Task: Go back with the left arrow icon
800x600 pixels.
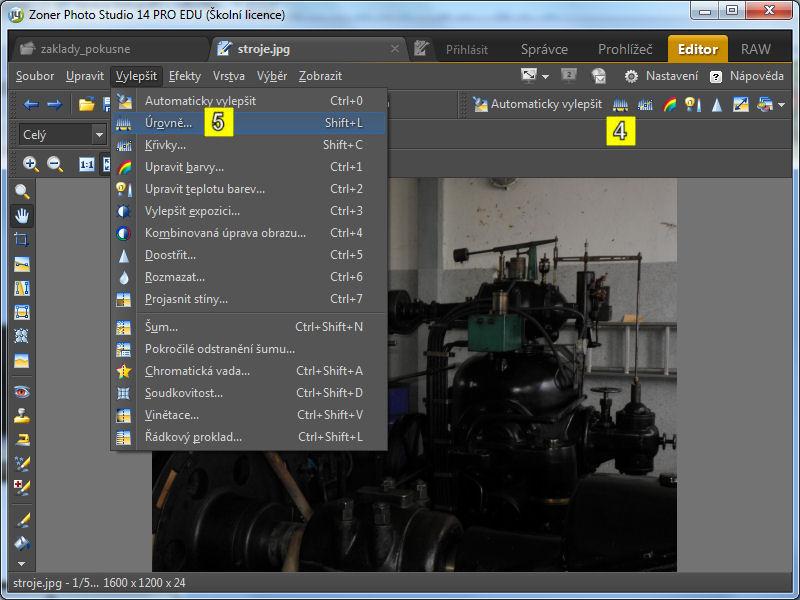Action: (x=31, y=105)
